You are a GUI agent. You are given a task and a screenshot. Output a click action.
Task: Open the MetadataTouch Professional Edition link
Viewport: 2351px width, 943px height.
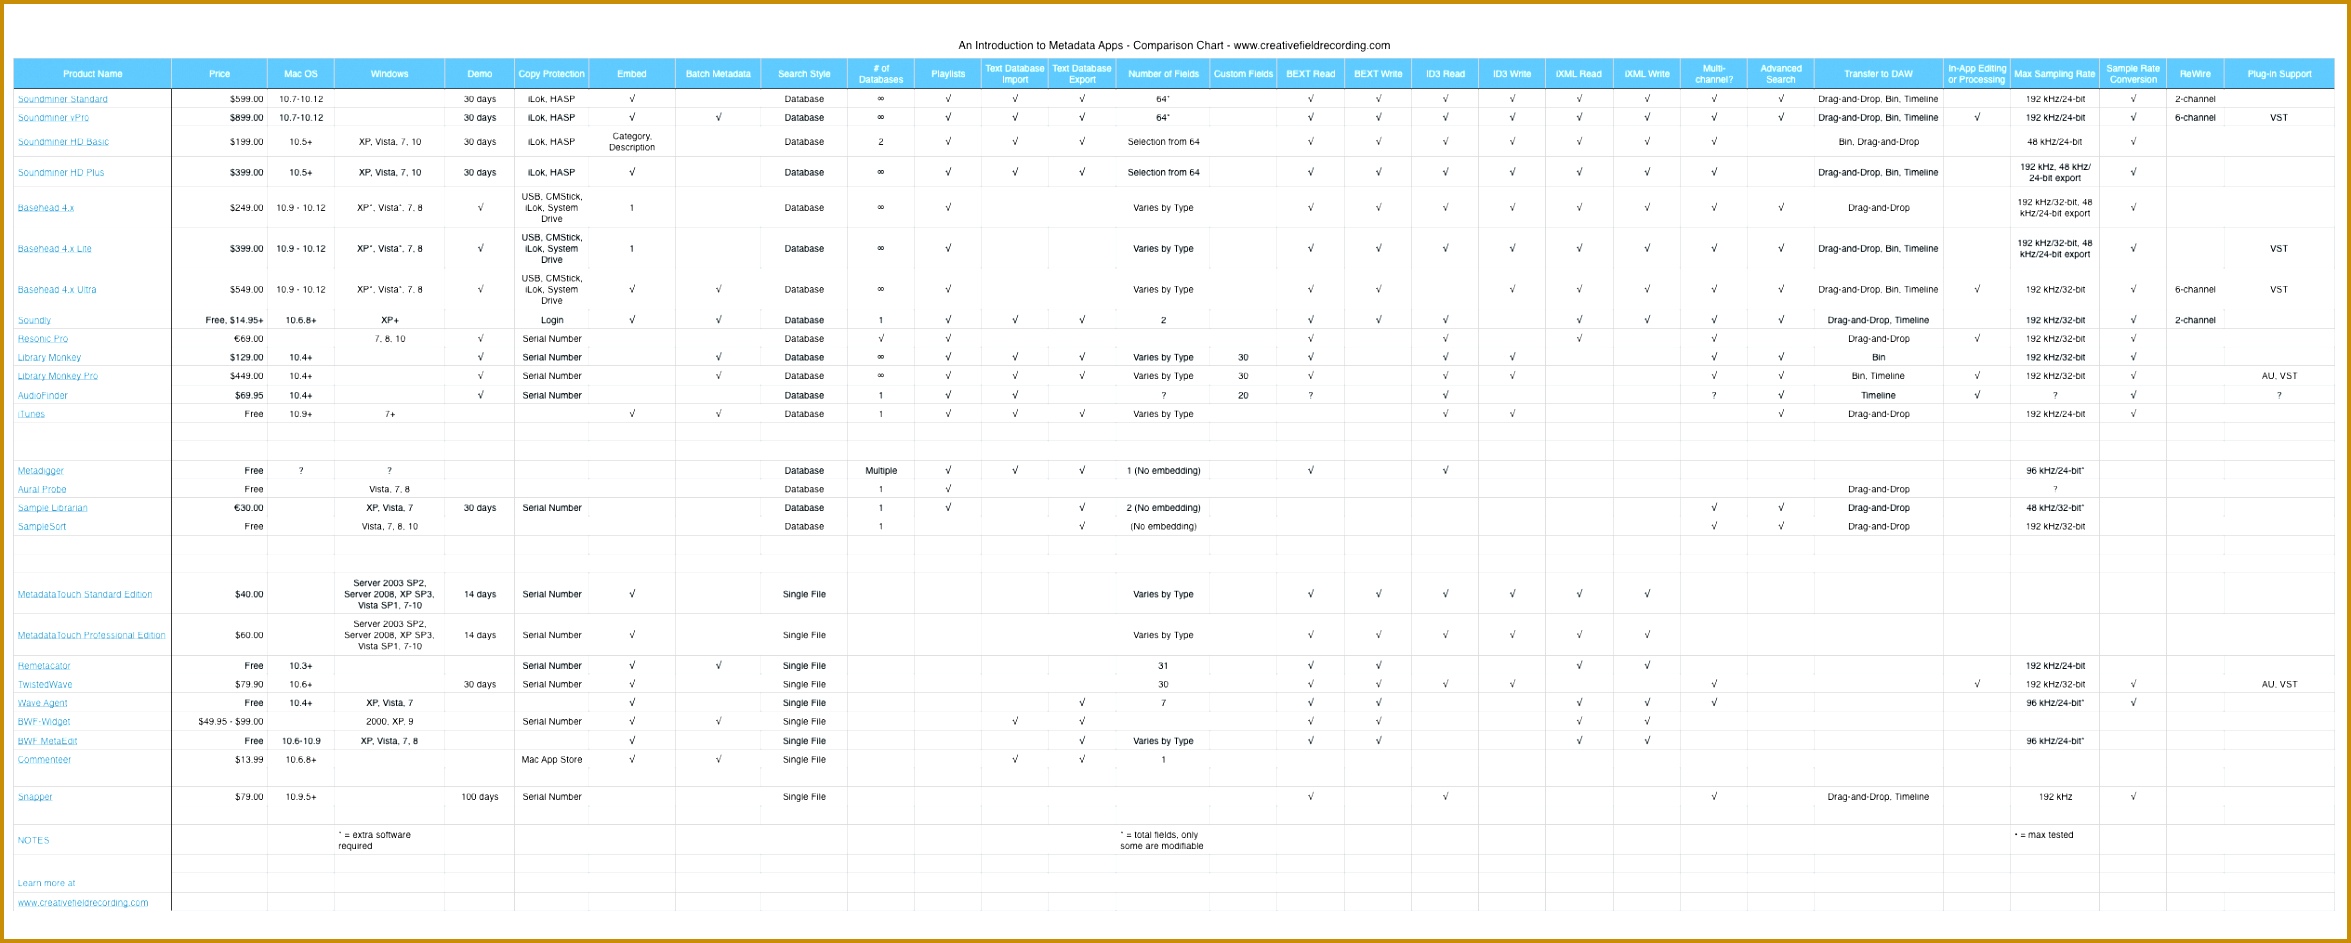89,634
